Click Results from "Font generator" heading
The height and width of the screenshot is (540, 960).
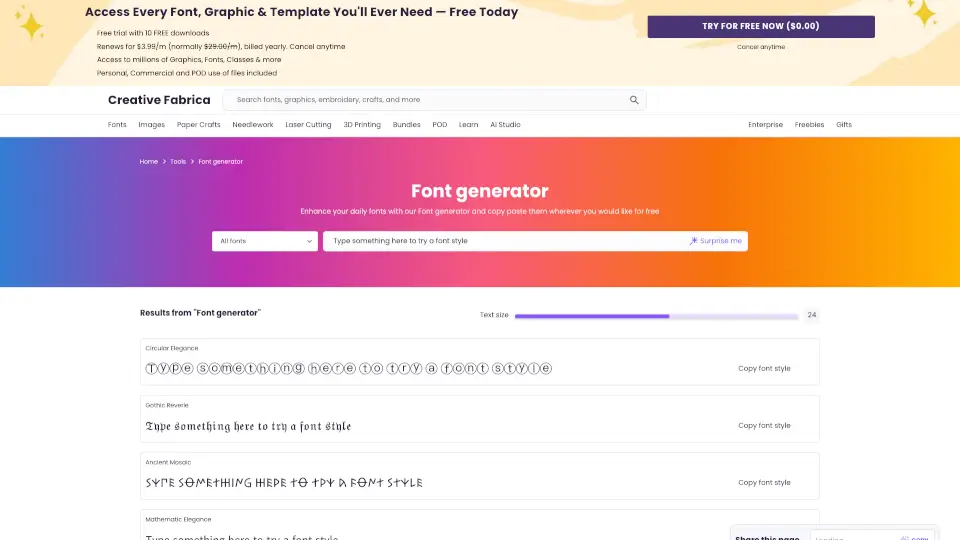200,313
